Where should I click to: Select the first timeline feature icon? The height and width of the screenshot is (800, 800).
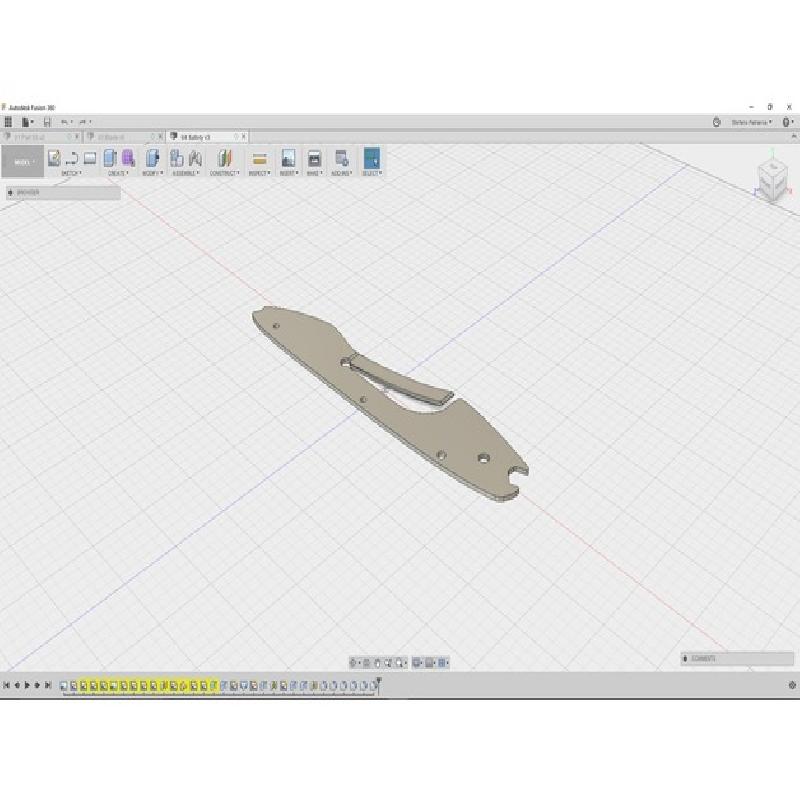pyautogui.click(x=64, y=686)
